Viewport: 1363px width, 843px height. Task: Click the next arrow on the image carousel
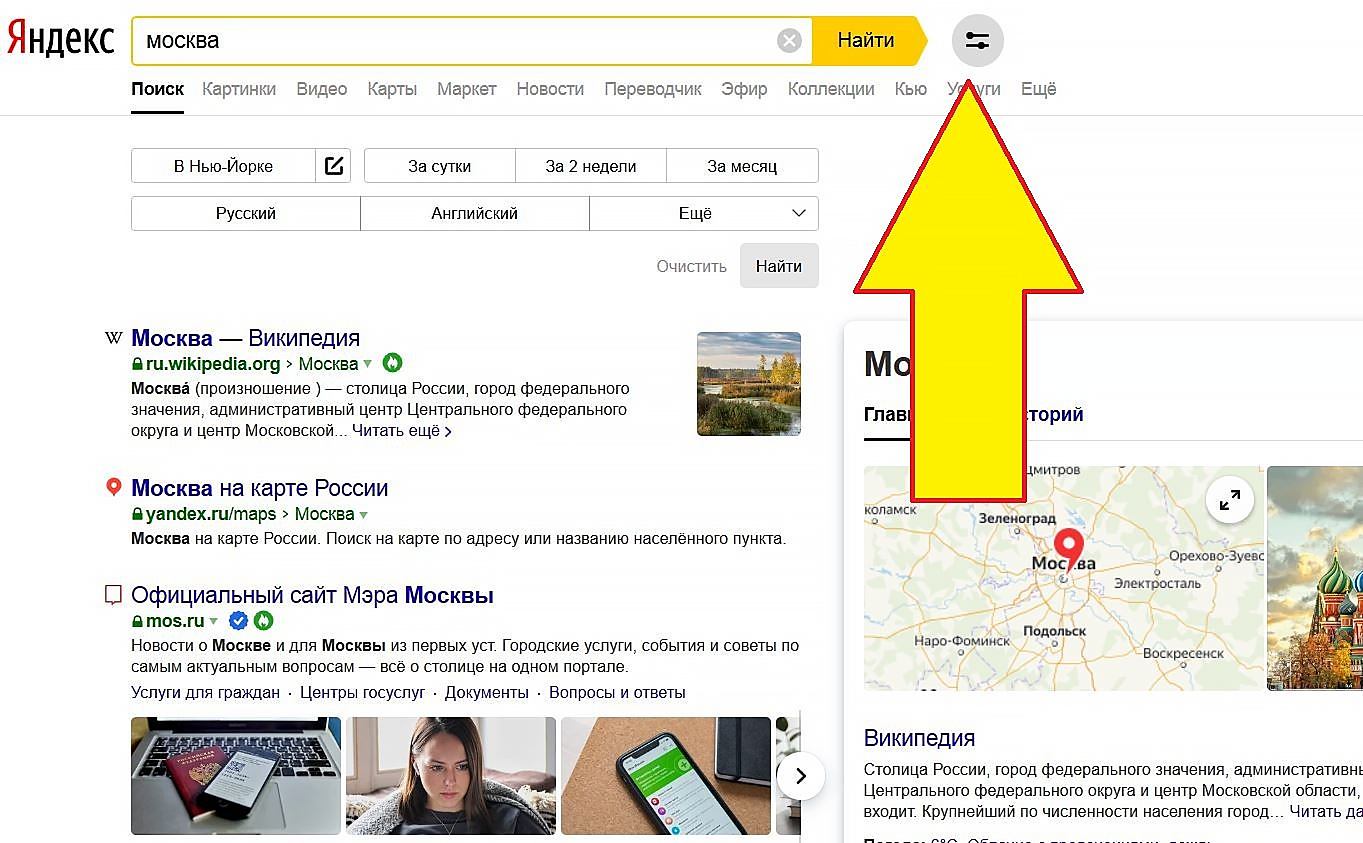pos(800,775)
